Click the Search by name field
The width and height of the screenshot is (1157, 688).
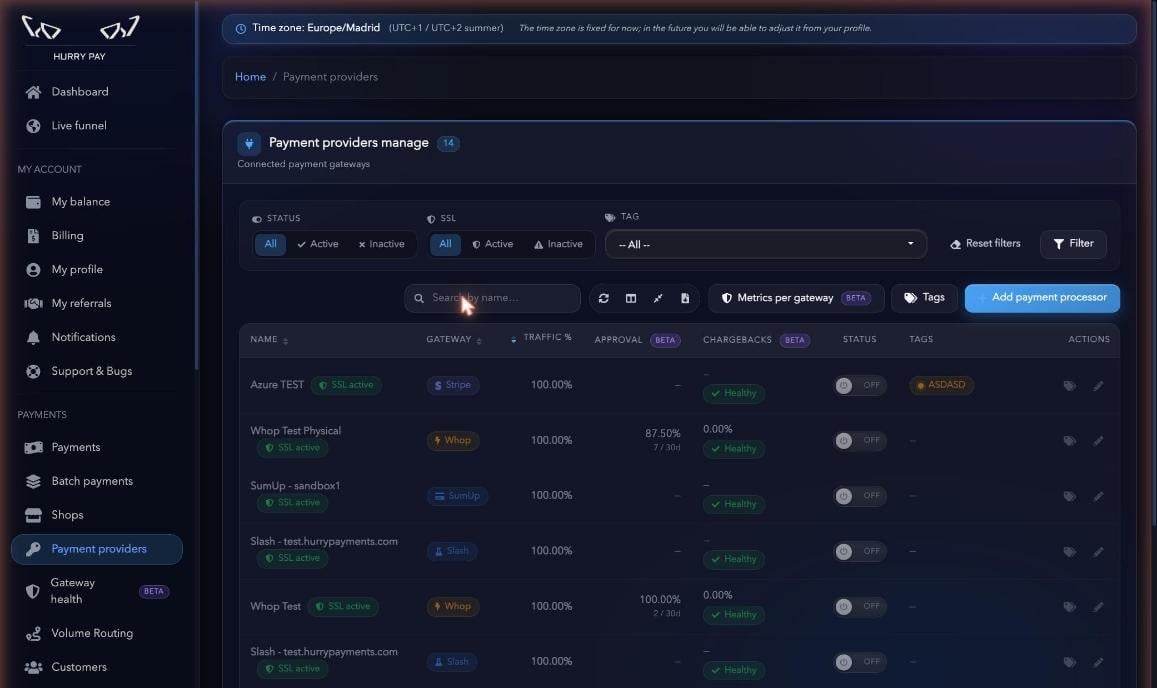pos(492,298)
